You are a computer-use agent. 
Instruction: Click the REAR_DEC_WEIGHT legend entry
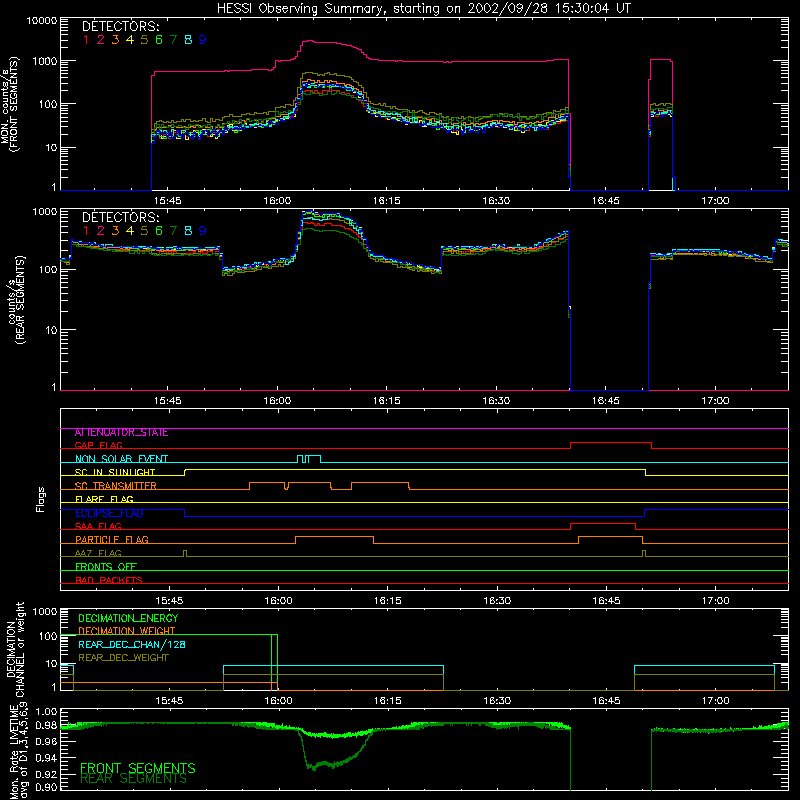[x=123, y=658]
